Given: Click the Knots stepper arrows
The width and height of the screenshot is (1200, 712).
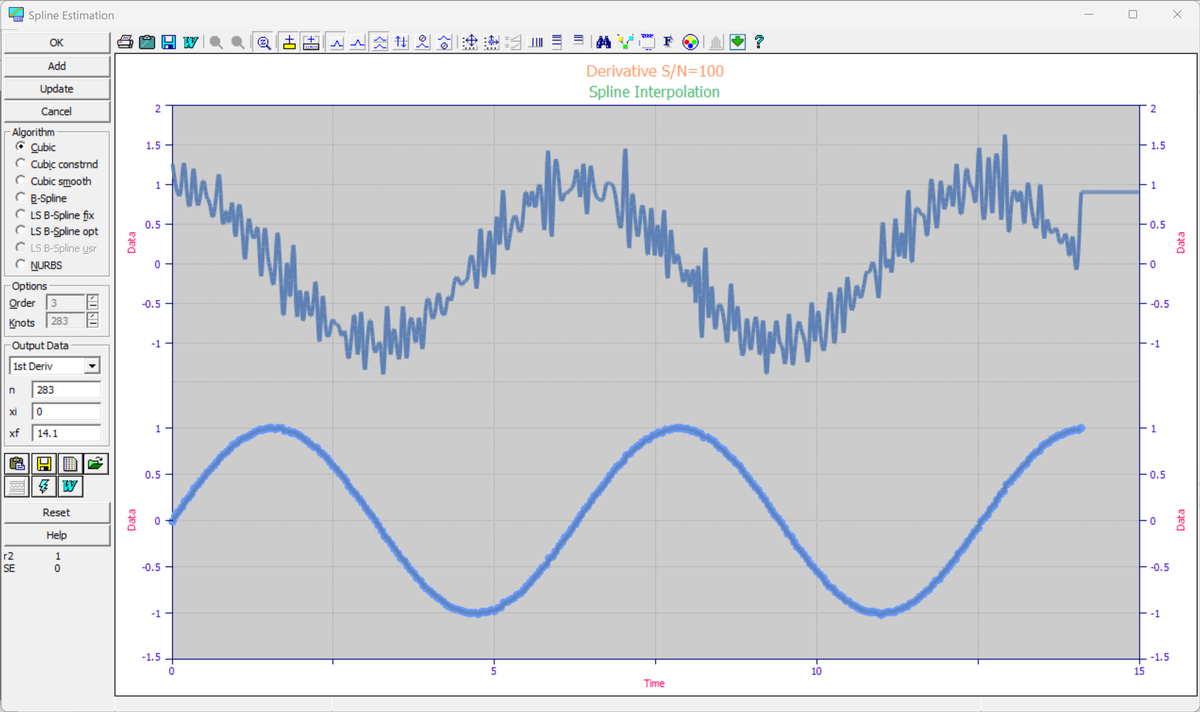Looking at the screenshot, I should (93, 320).
